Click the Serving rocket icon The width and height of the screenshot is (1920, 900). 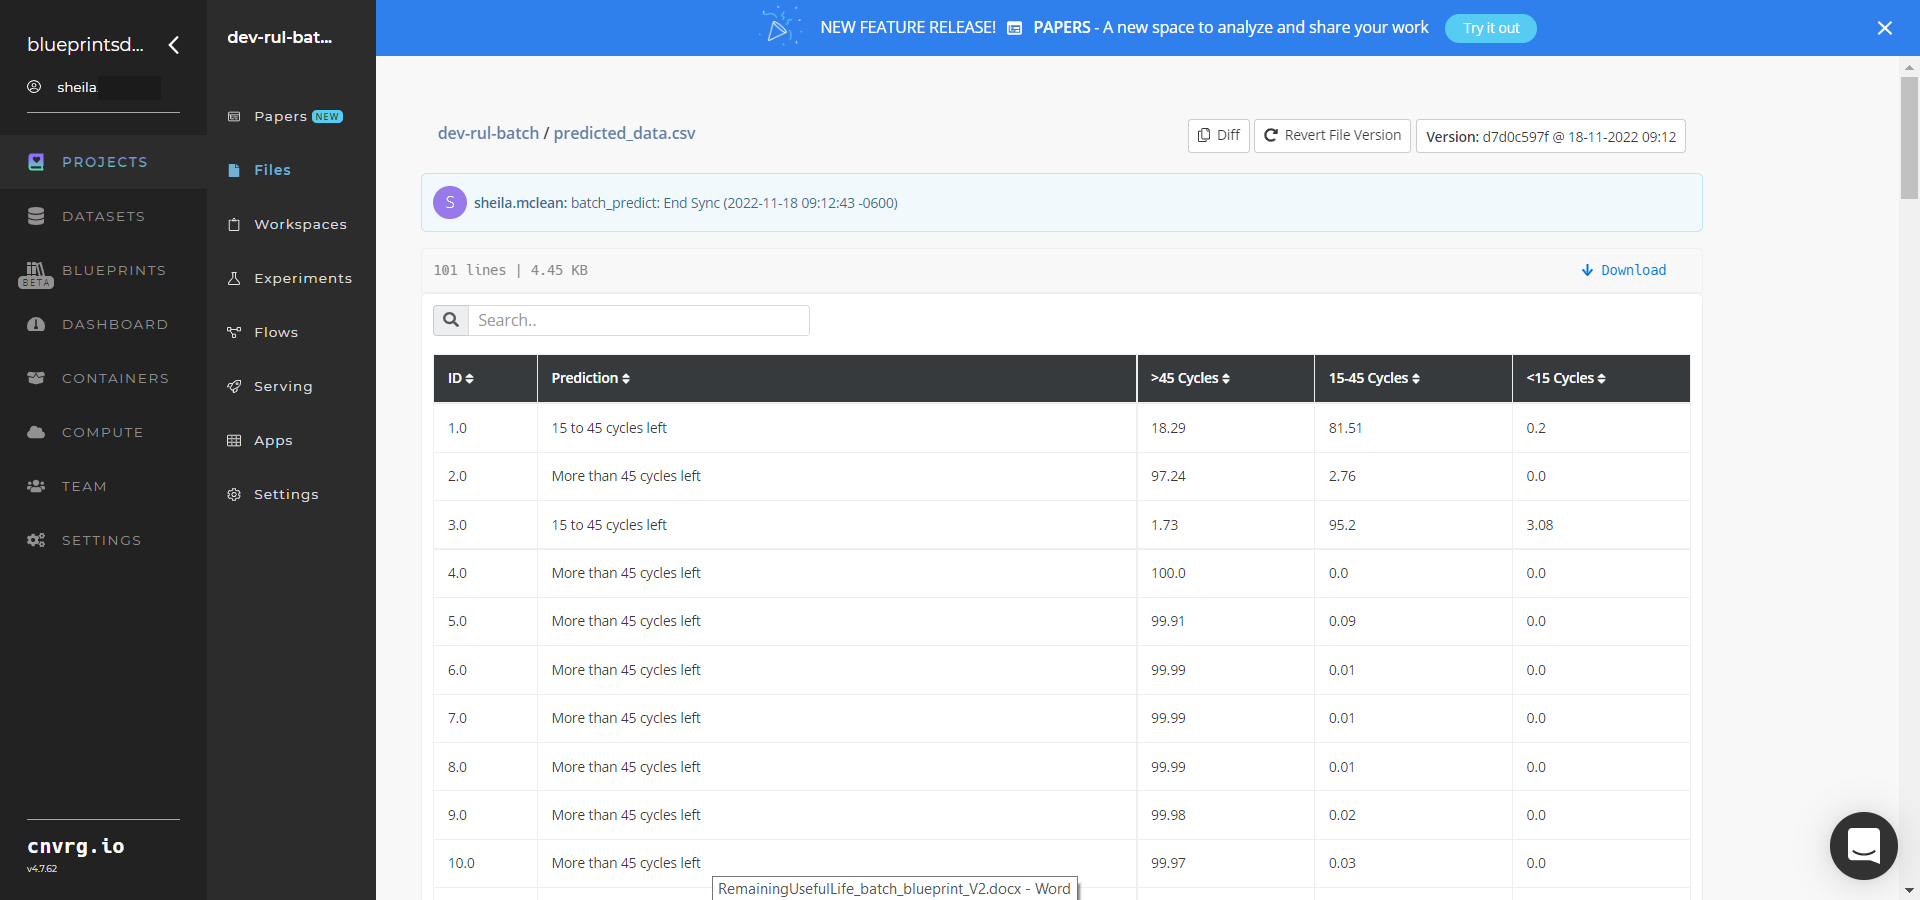234,387
